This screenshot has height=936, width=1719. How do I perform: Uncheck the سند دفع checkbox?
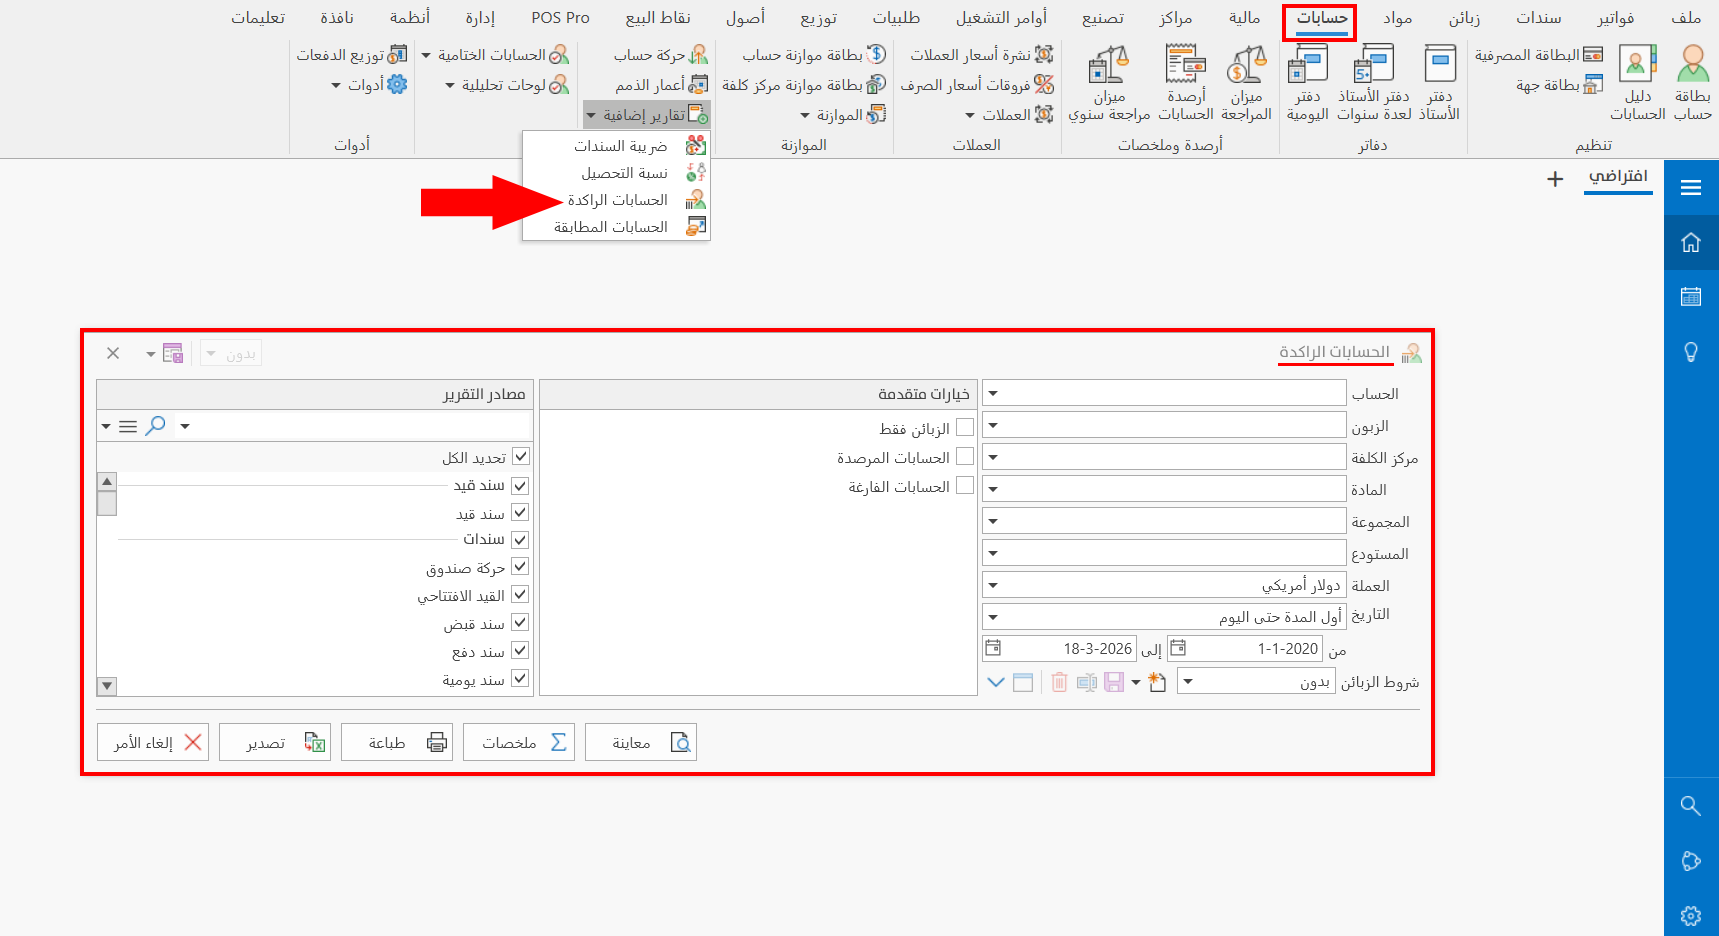click(520, 651)
